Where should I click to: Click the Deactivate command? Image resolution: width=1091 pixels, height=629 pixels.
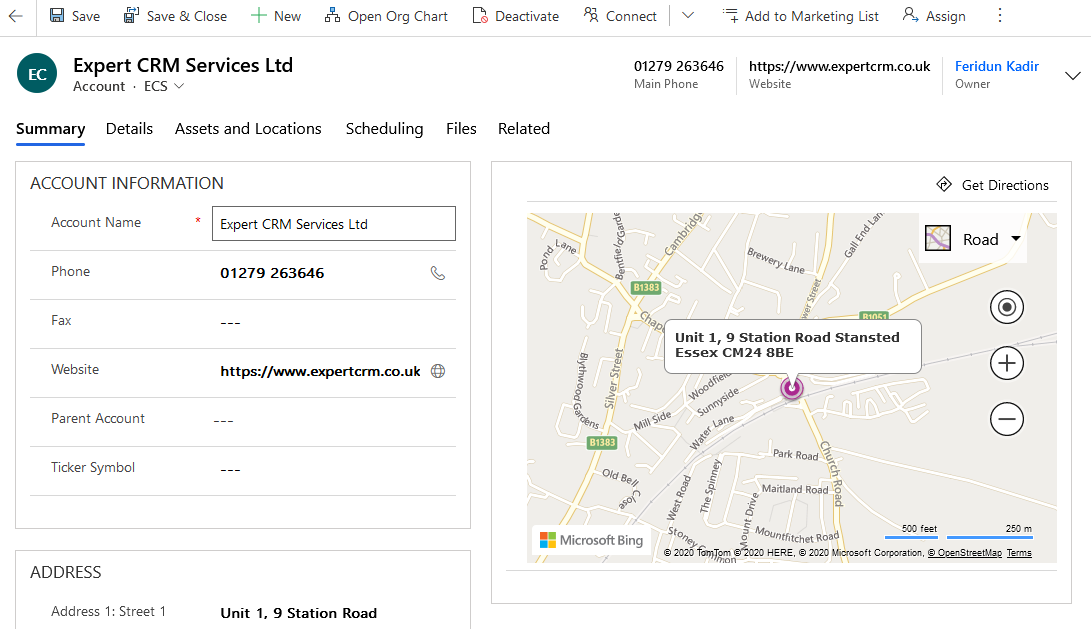(x=516, y=16)
